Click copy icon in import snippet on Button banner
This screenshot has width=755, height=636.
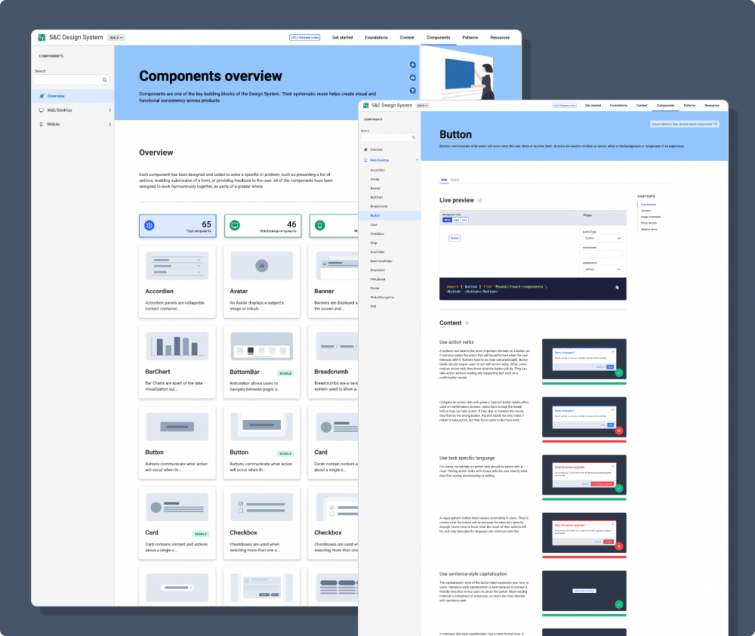point(716,124)
